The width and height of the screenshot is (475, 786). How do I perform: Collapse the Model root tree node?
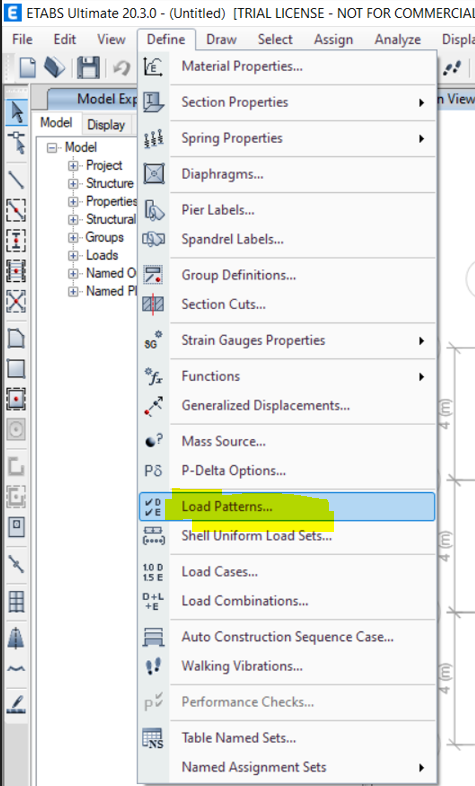[x=52, y=147]
